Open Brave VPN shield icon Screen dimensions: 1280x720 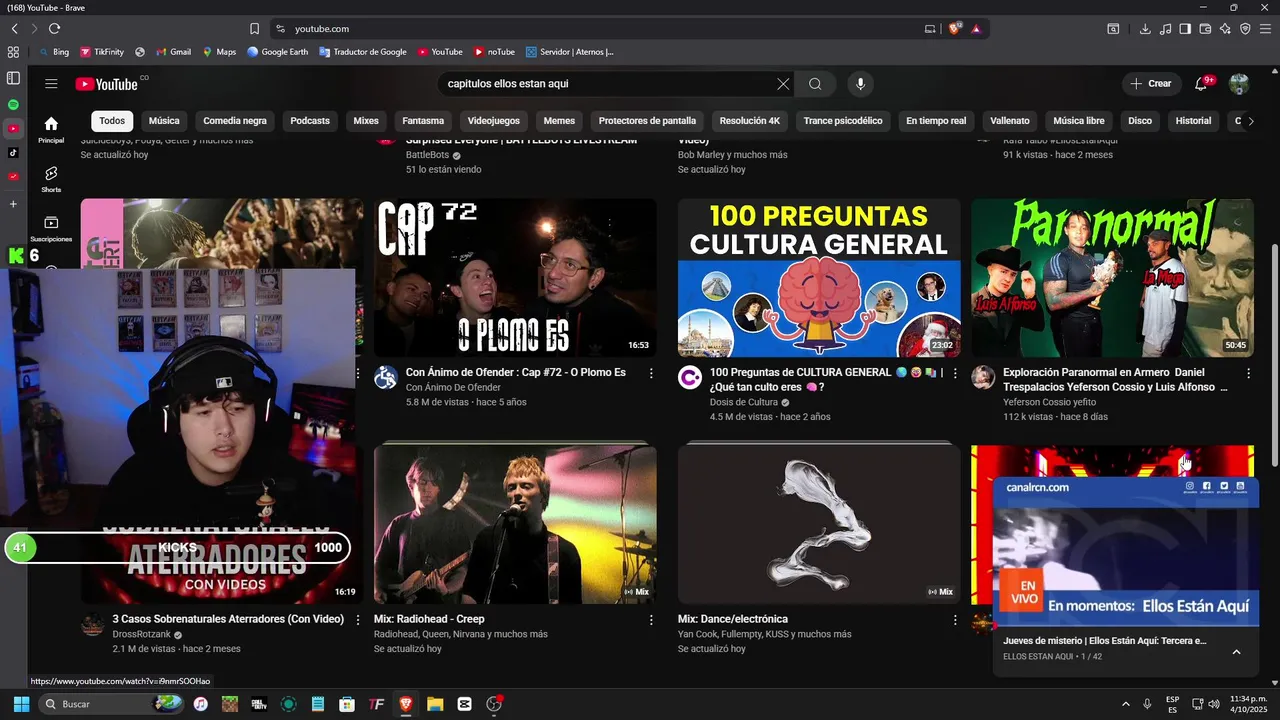click(1245, 29)
